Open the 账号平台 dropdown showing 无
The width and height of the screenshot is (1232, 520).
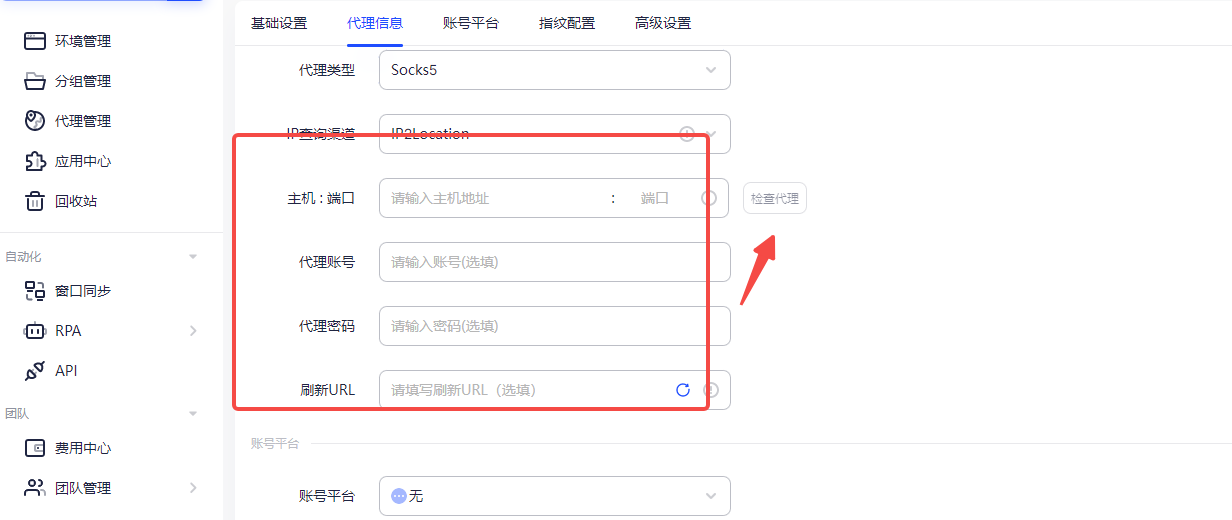[554, 496]
